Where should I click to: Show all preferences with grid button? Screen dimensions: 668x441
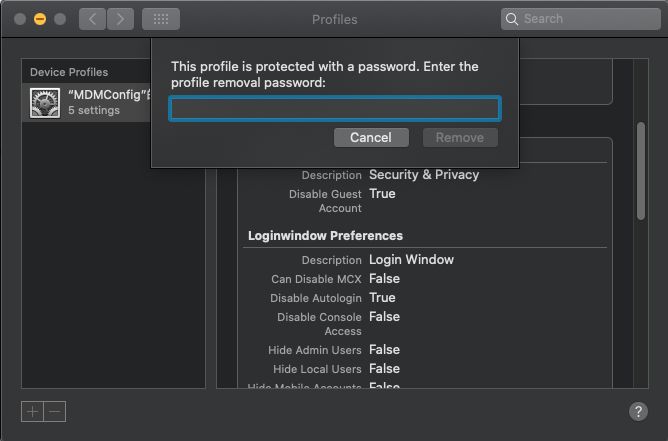161,19
